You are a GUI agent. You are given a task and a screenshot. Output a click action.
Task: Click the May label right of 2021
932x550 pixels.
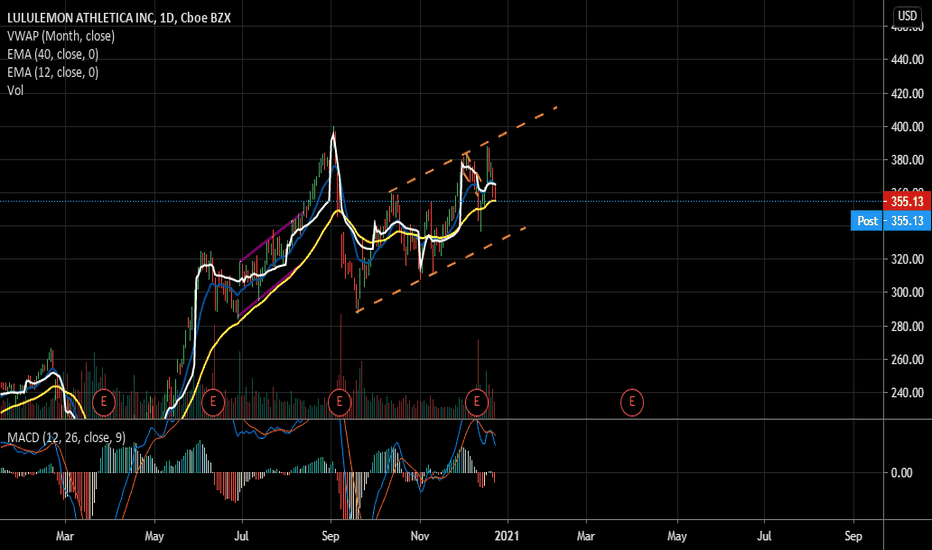676,536
